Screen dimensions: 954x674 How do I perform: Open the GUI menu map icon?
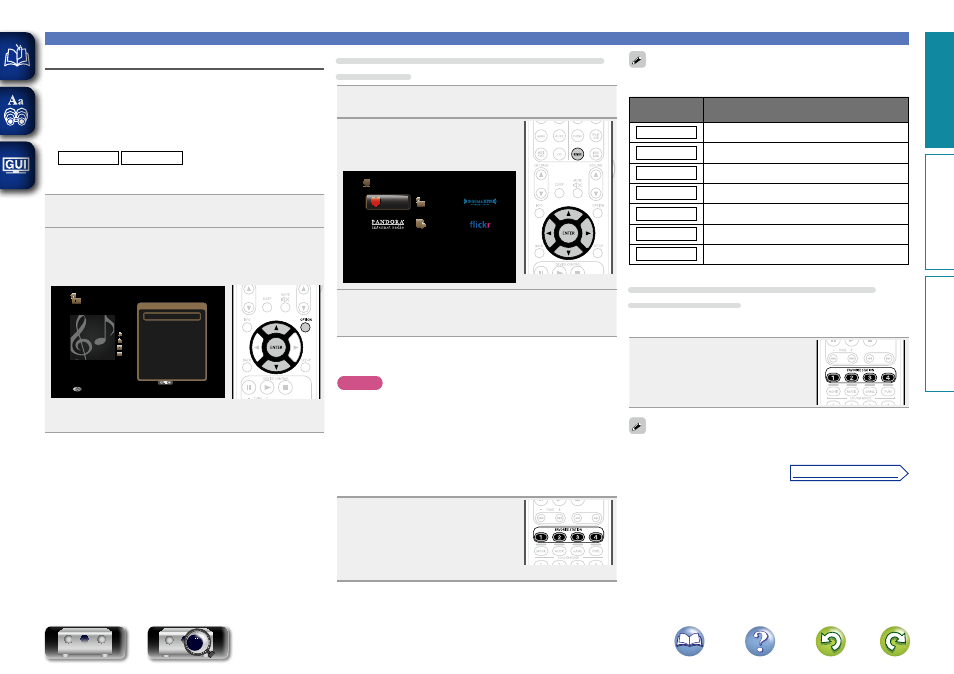point(20,165)
